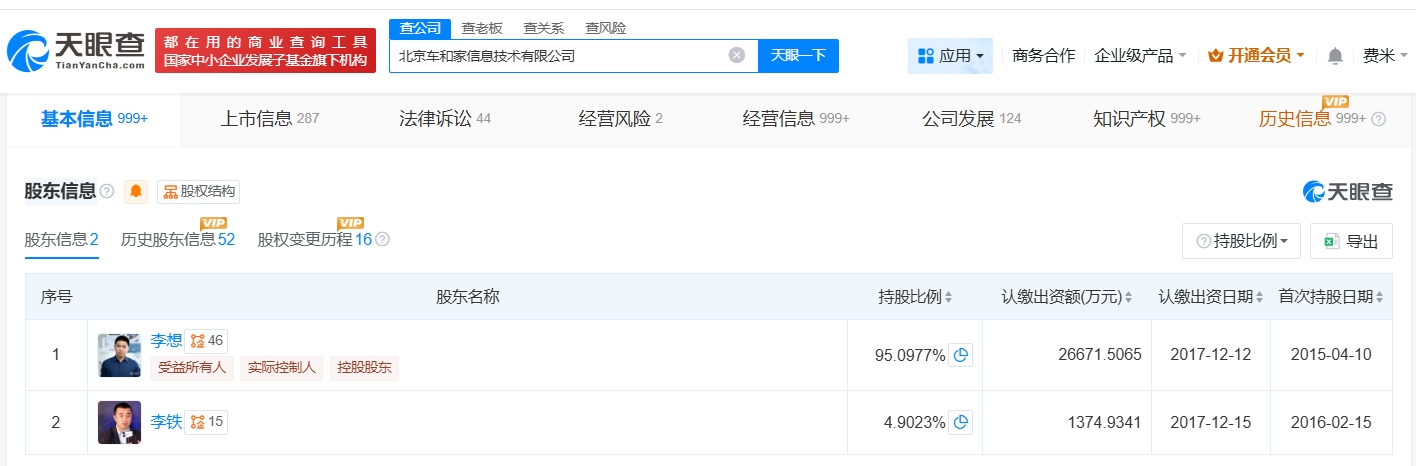Image resolution: width=1416 pixels, height=466 pixels.
Task: Expand 企业级产品 dropdown menu
Action: coord(1140,56)
